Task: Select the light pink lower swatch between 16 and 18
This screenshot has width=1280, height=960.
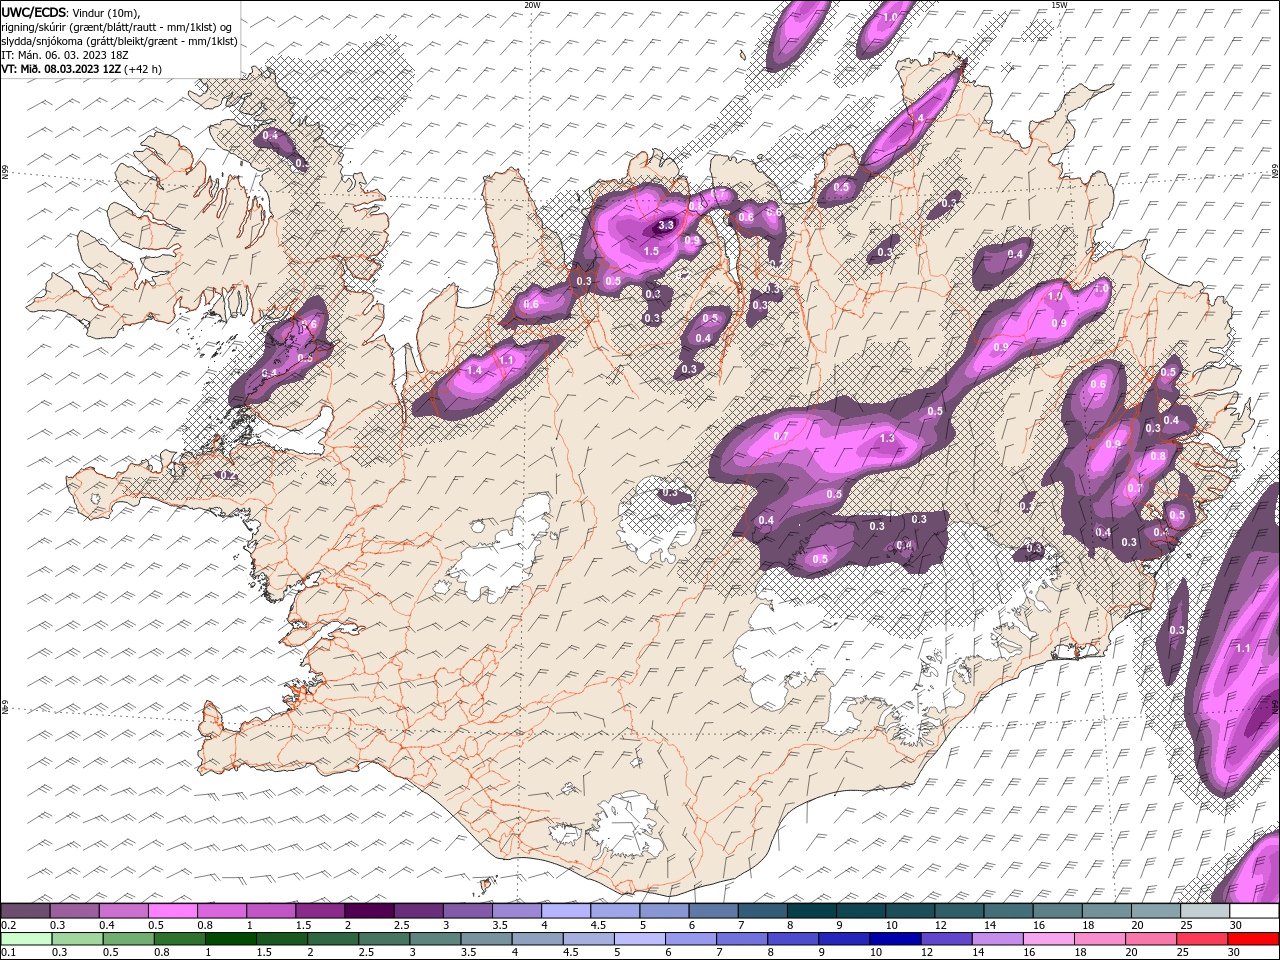Action: tap(1048, 939)
